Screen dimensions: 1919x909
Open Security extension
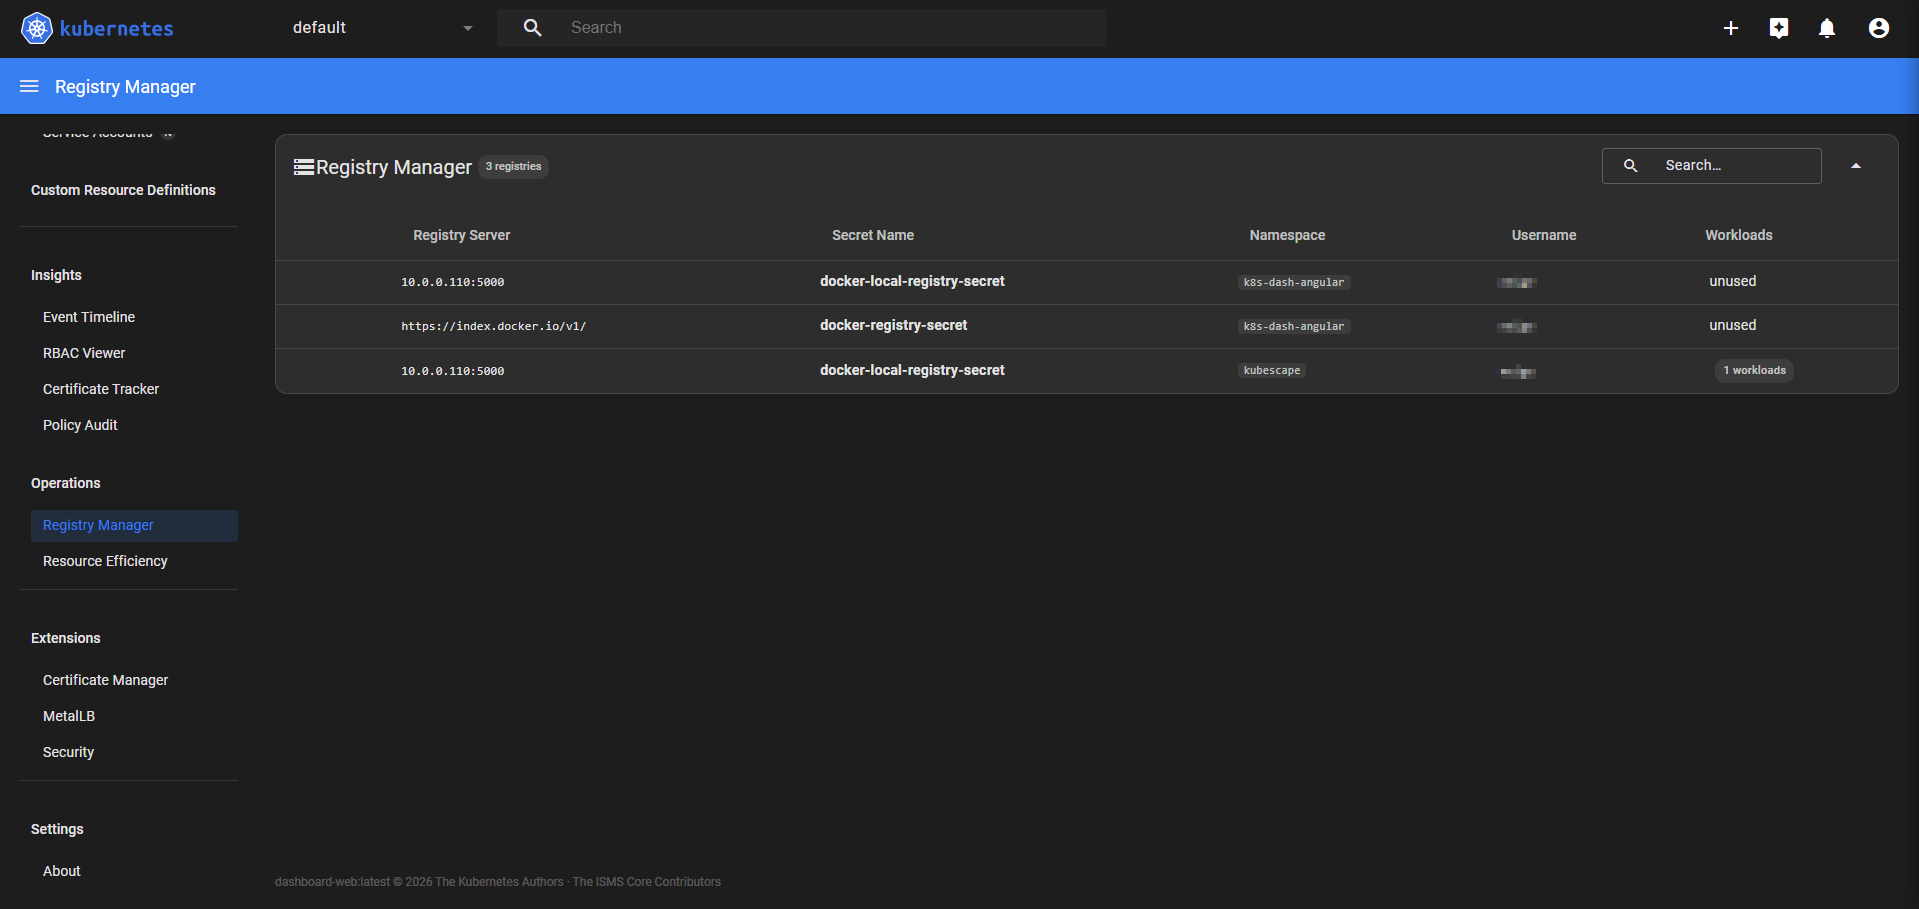(x=68, y=752)
